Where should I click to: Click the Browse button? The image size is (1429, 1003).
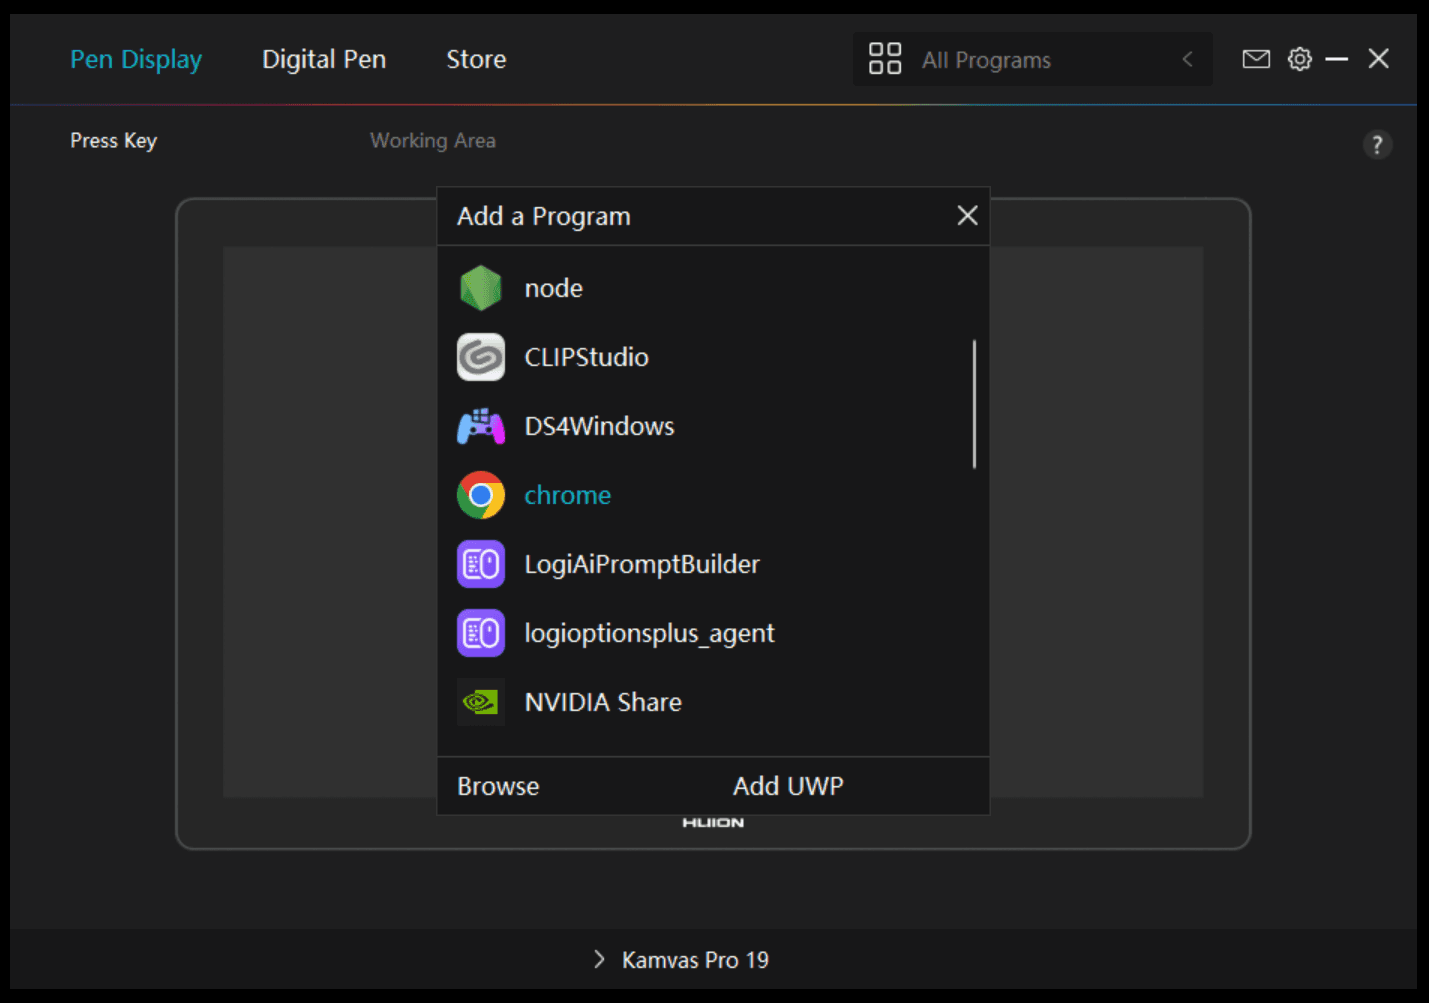pyautogui.click(x=498, y=786)
